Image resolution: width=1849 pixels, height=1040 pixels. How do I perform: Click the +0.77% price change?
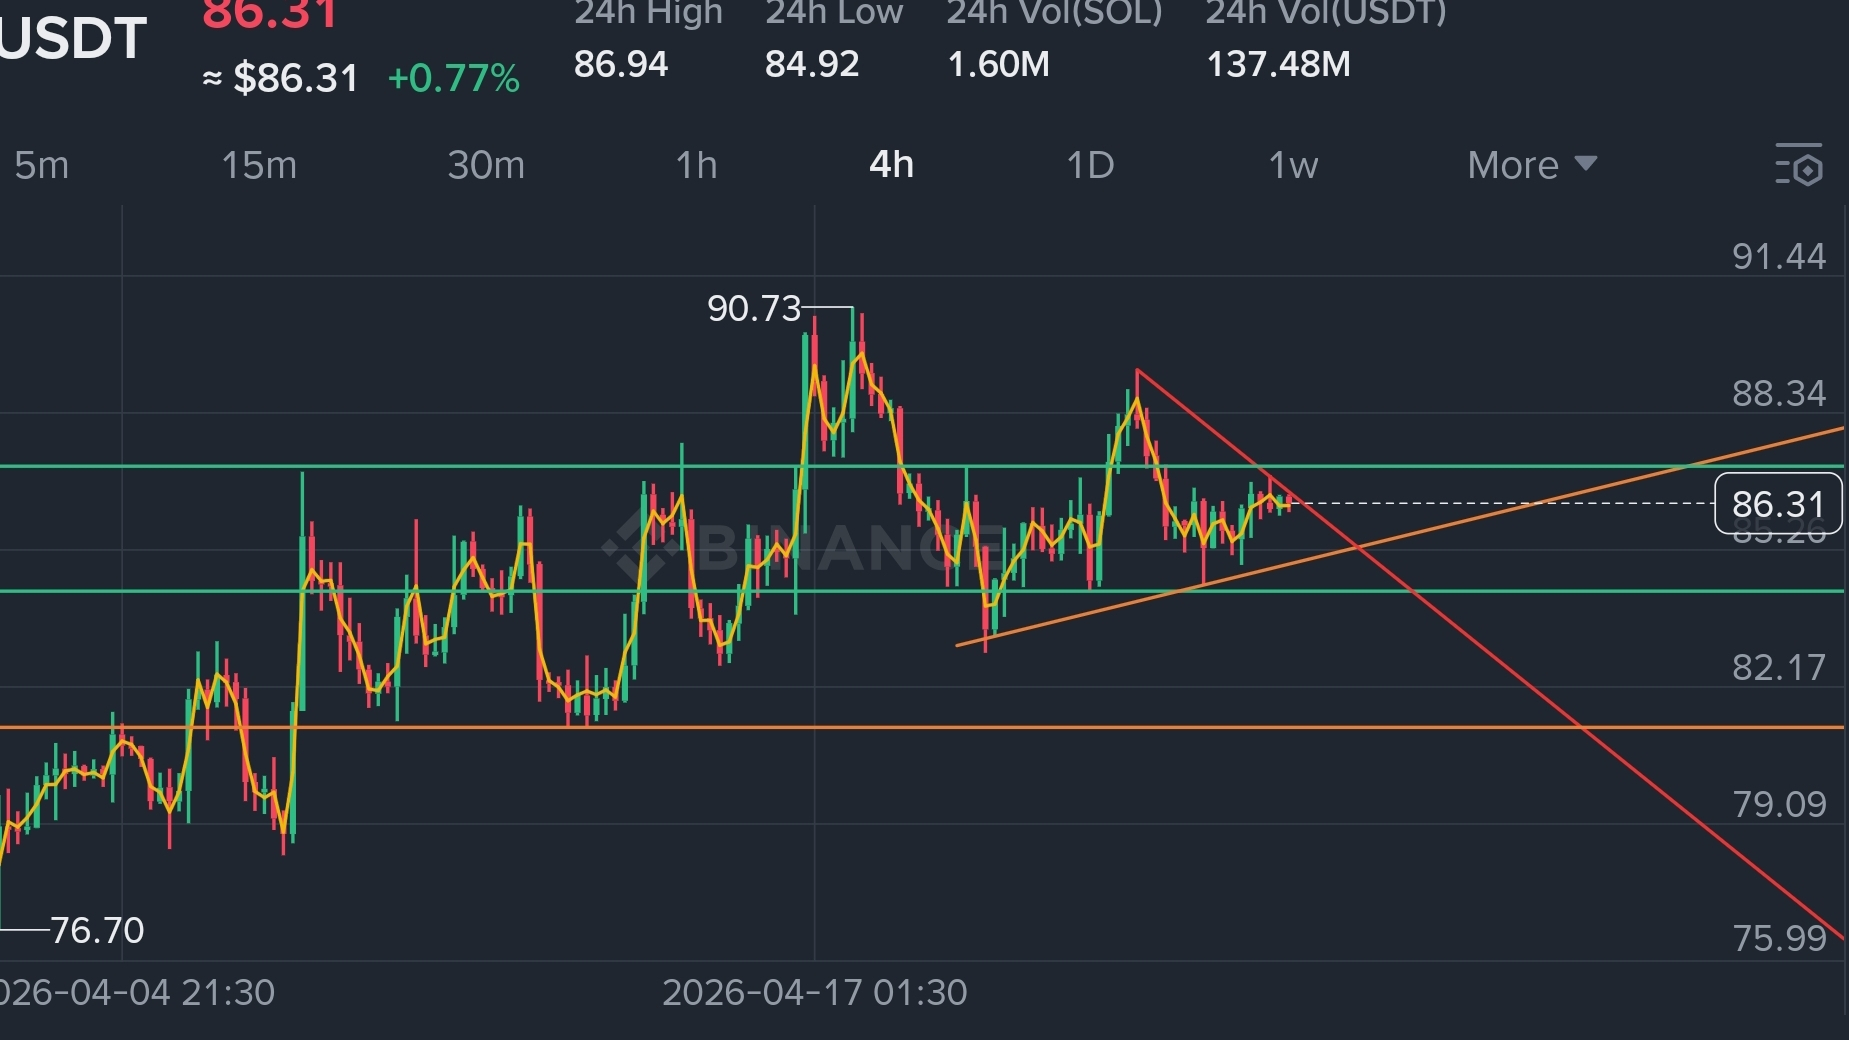tap(454, 78)
